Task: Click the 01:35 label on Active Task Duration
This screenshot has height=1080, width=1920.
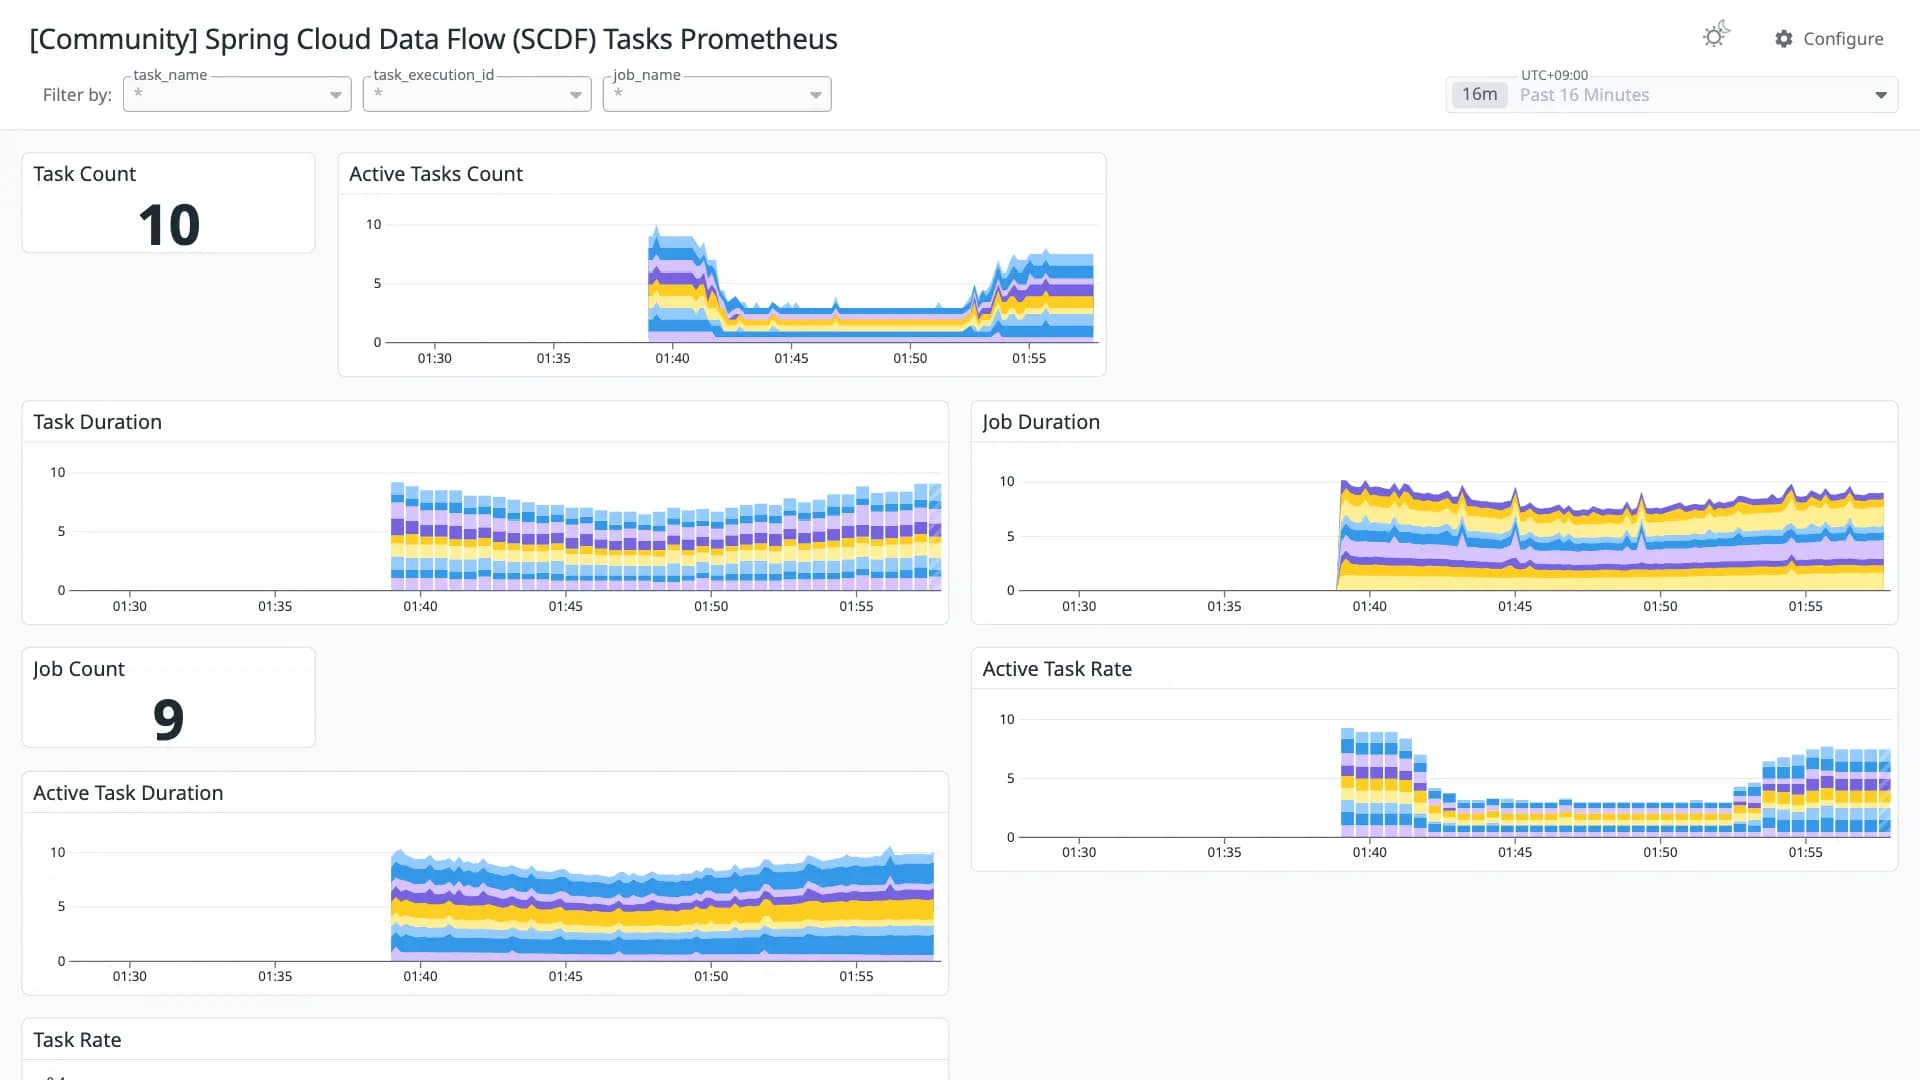Action: coord(275,976)
